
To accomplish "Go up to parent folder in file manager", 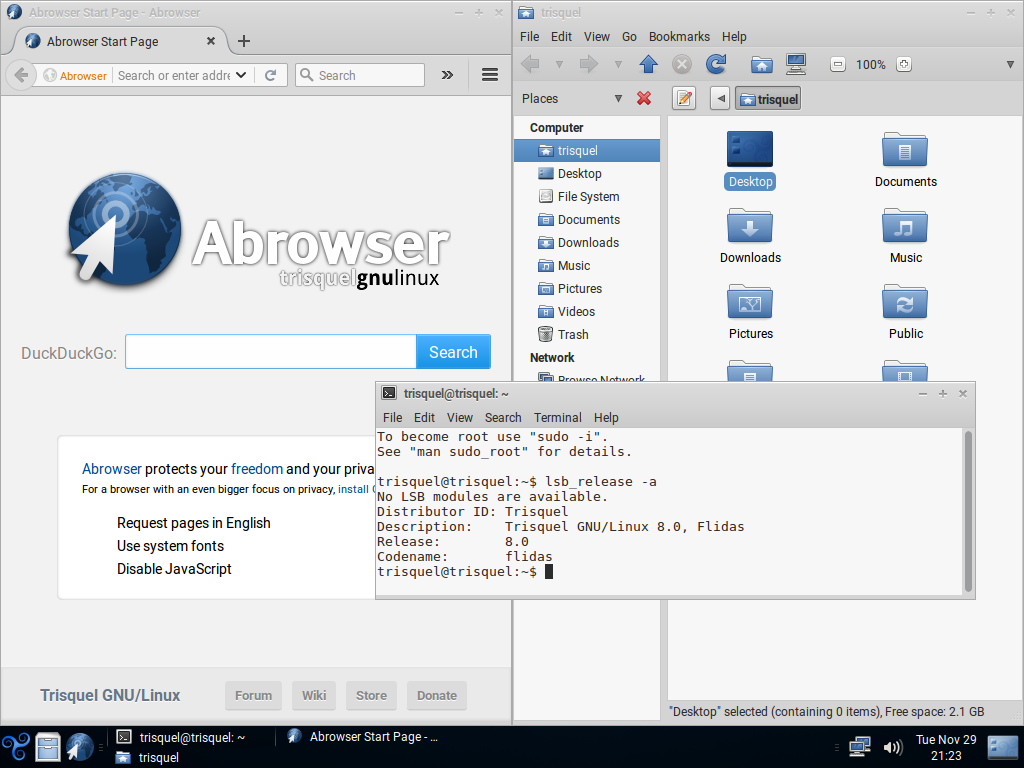I will click(648, 64).
